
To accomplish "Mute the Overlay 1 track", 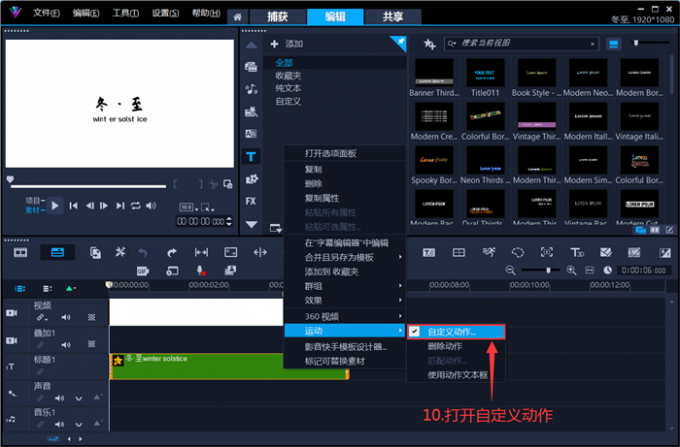I will 65,345.
